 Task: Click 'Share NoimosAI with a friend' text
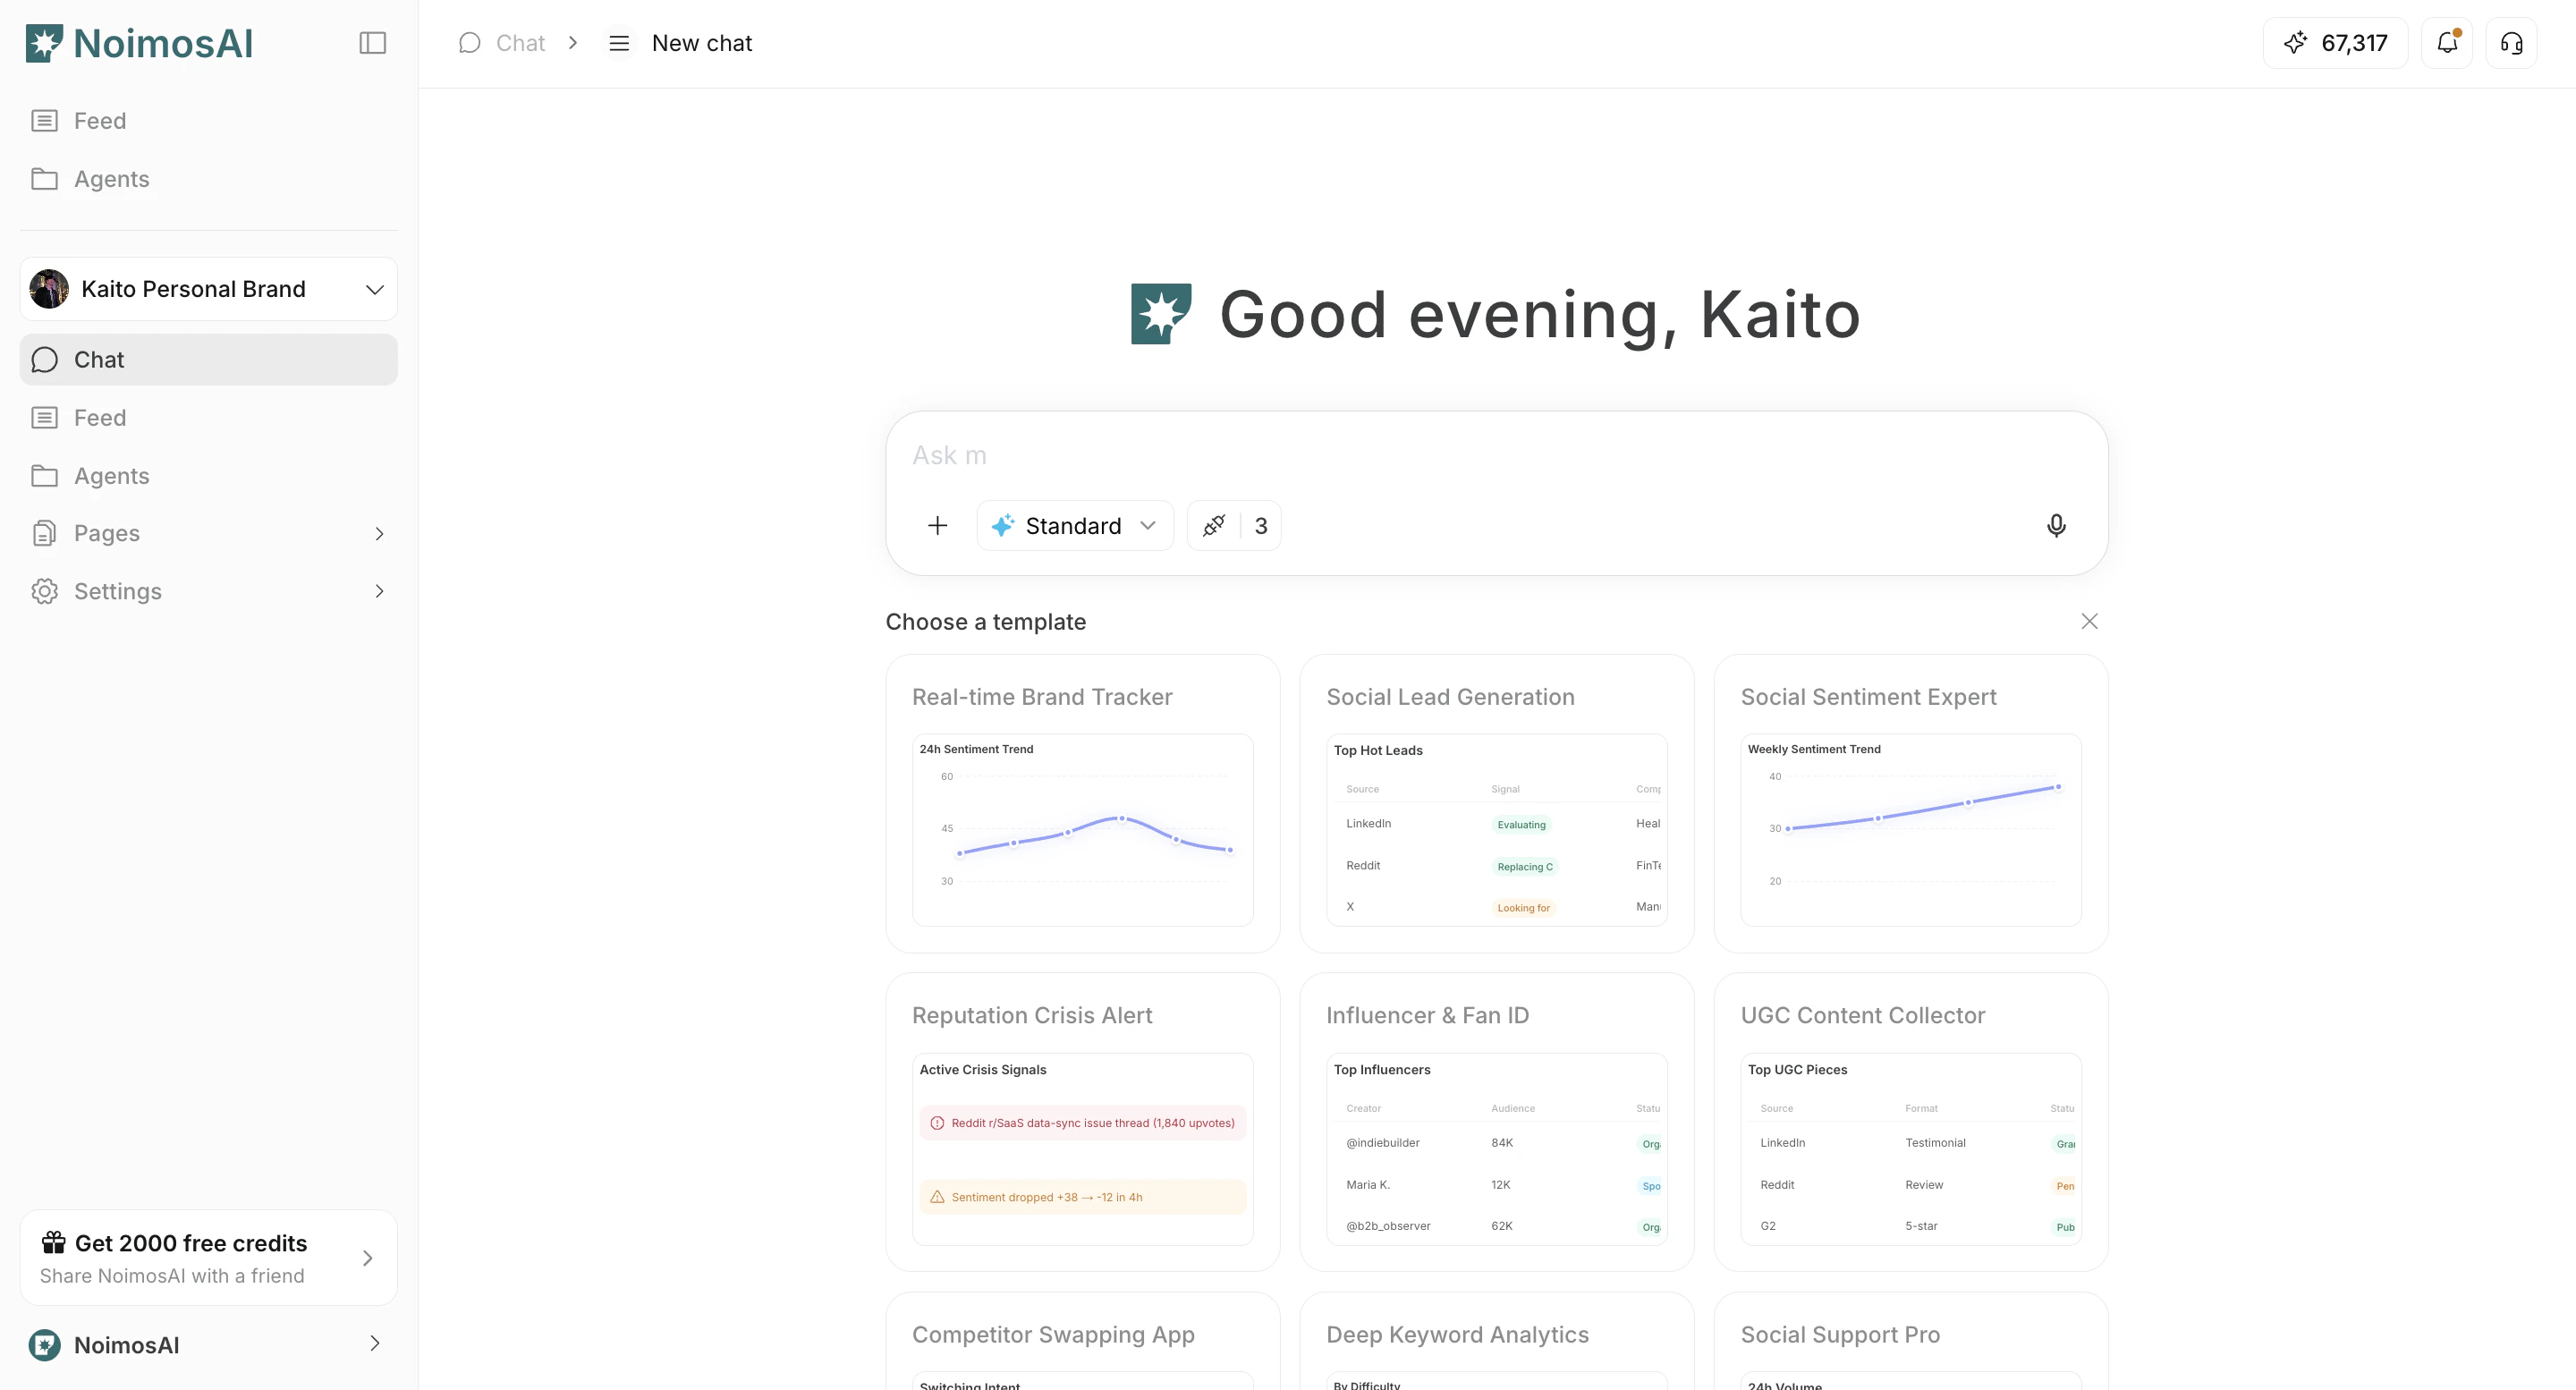172,1276
